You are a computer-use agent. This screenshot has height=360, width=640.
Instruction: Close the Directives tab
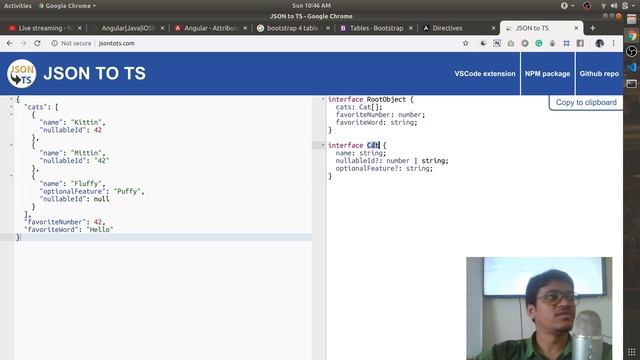[493, 28]
